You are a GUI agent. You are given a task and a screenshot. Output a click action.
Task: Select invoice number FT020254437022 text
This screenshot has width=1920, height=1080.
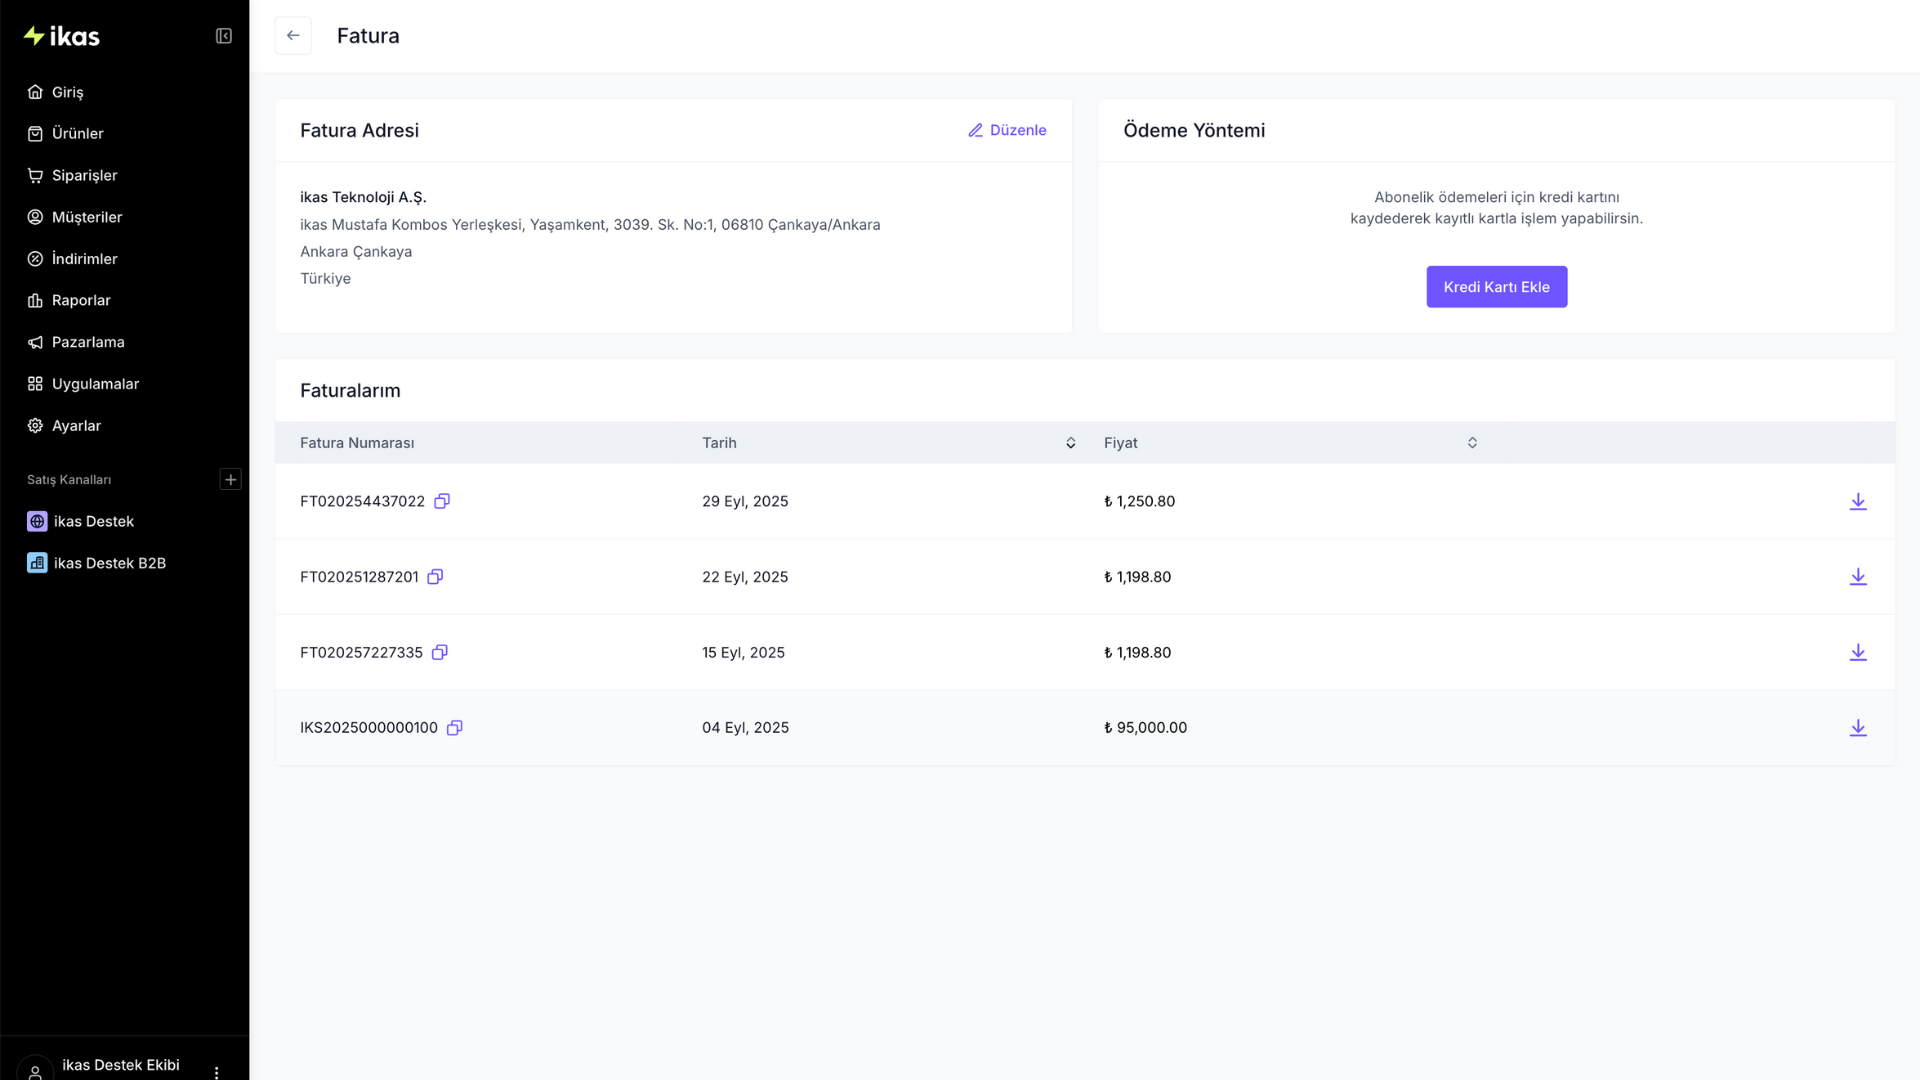click(362, 501)
